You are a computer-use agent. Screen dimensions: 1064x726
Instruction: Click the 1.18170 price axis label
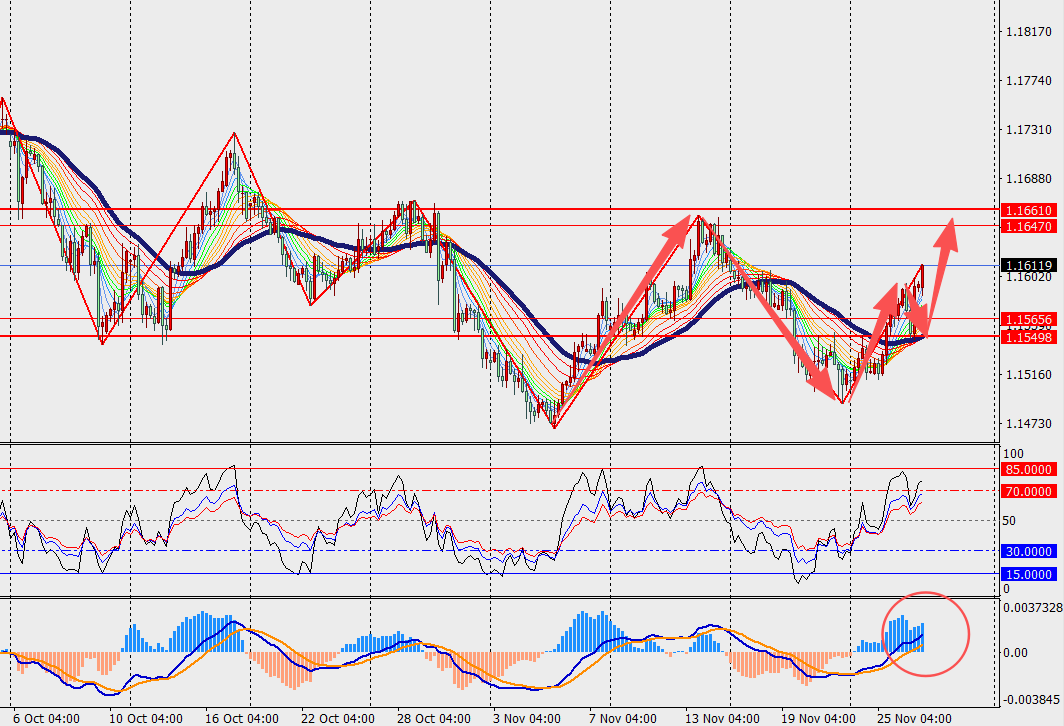click(1029, 31)
